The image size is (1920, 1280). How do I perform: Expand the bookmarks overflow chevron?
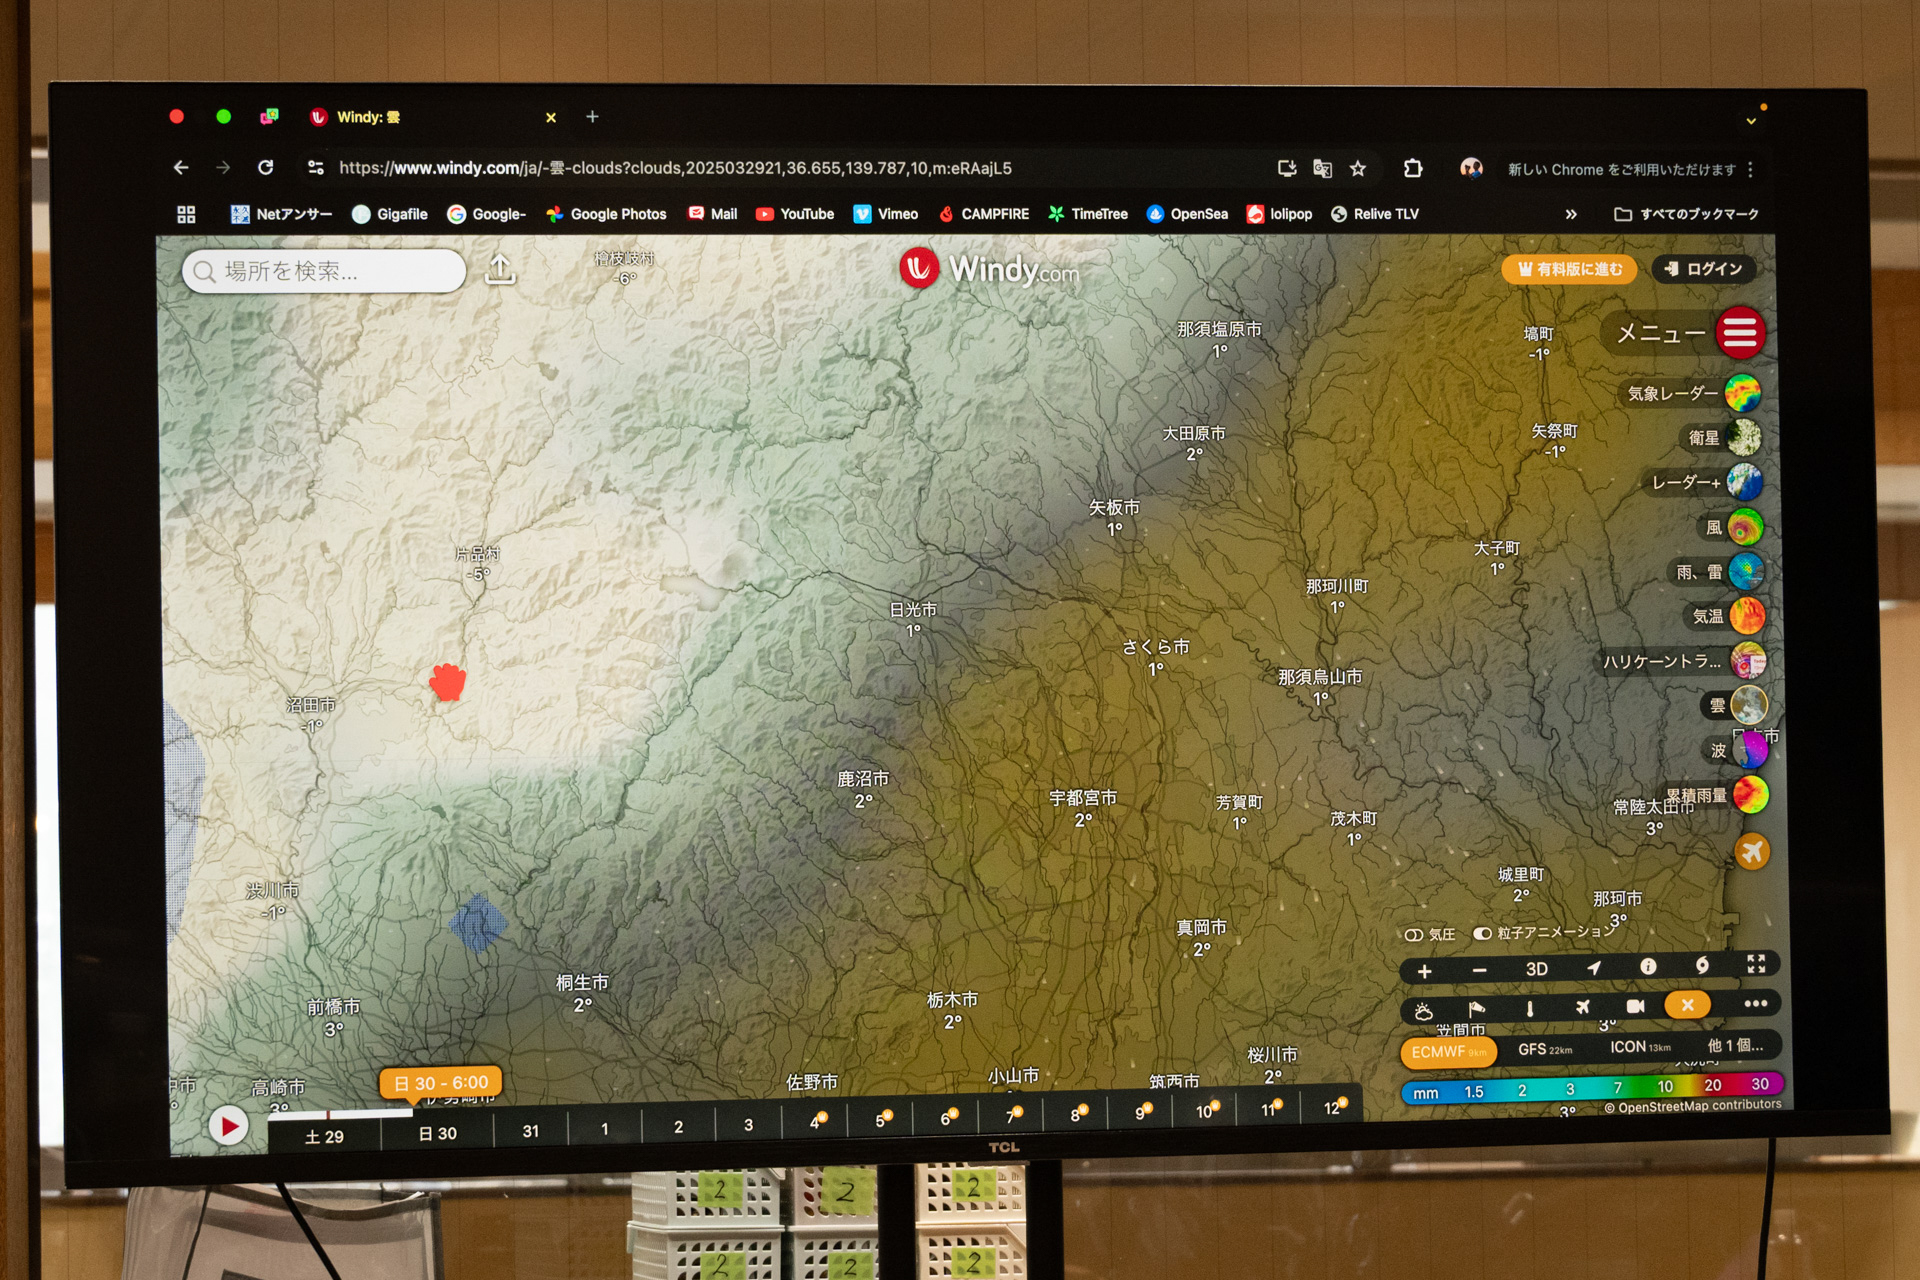tap(1571, 214)
